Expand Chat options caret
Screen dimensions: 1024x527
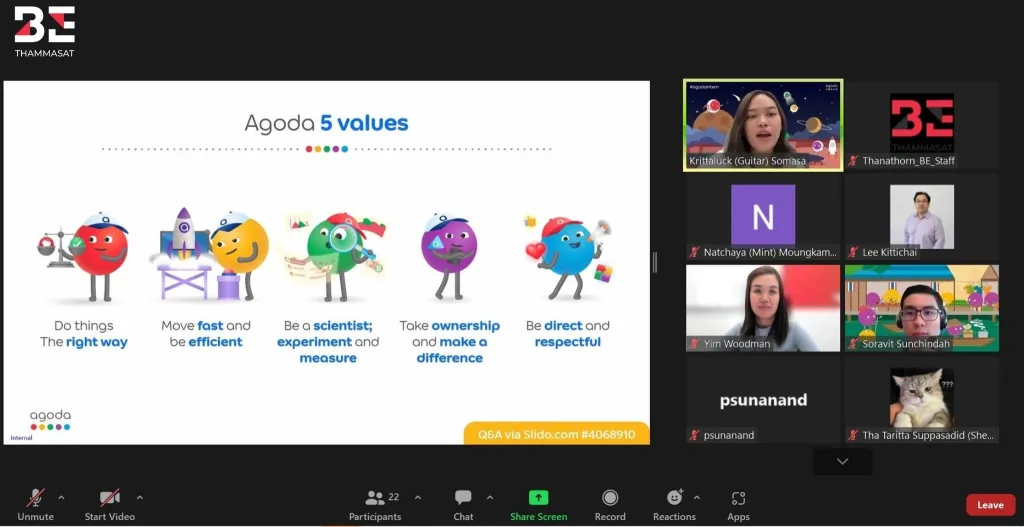[x=490, y=498]
